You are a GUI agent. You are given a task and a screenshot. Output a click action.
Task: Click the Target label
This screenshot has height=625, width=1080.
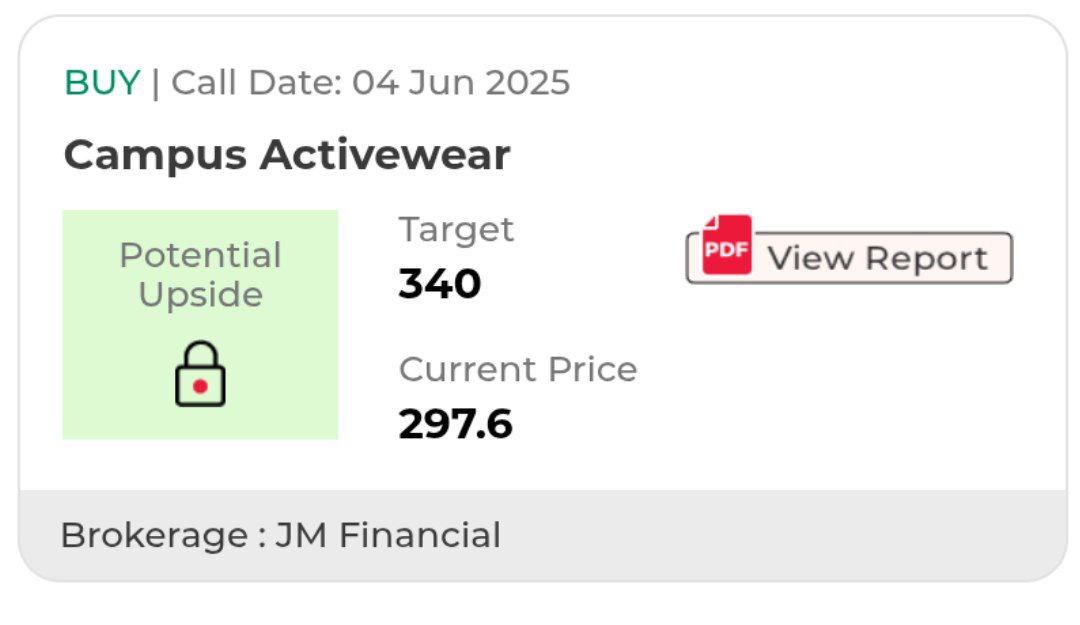pos(456,229)
